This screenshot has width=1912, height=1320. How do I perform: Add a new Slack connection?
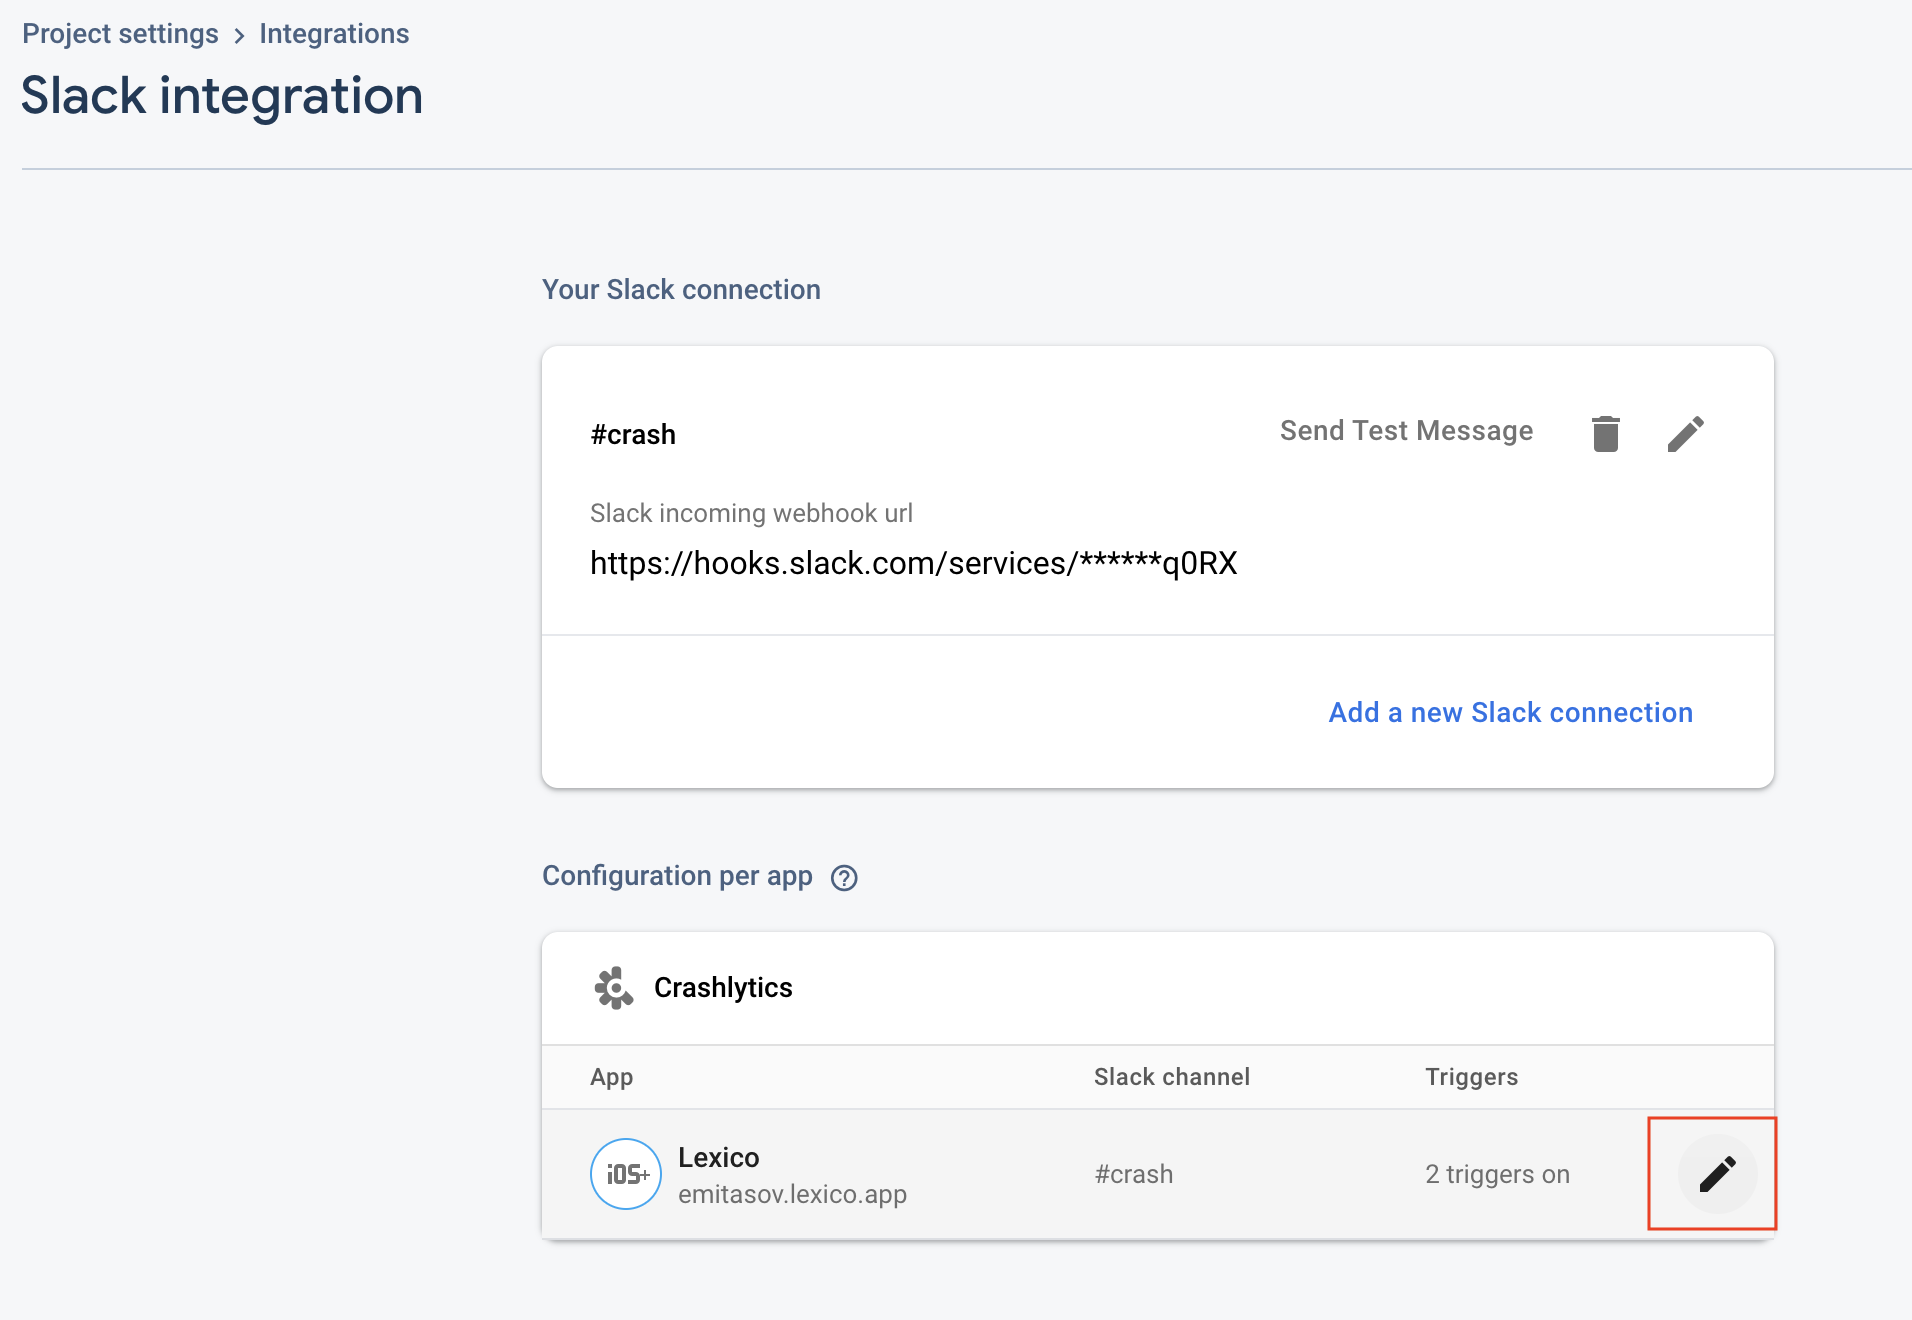(x=1510, y=712)
